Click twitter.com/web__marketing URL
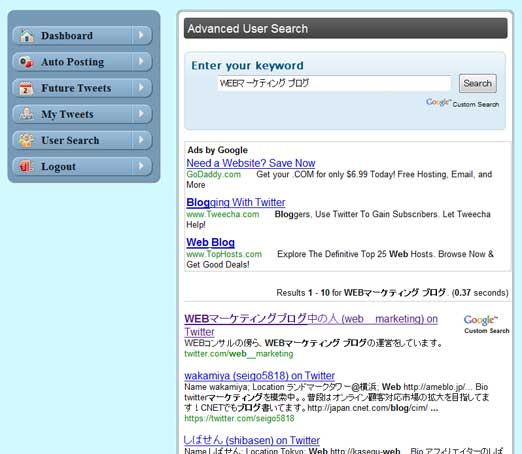Image resolution: width=522 pixels, height=454 pixels. tap(239, 354)
